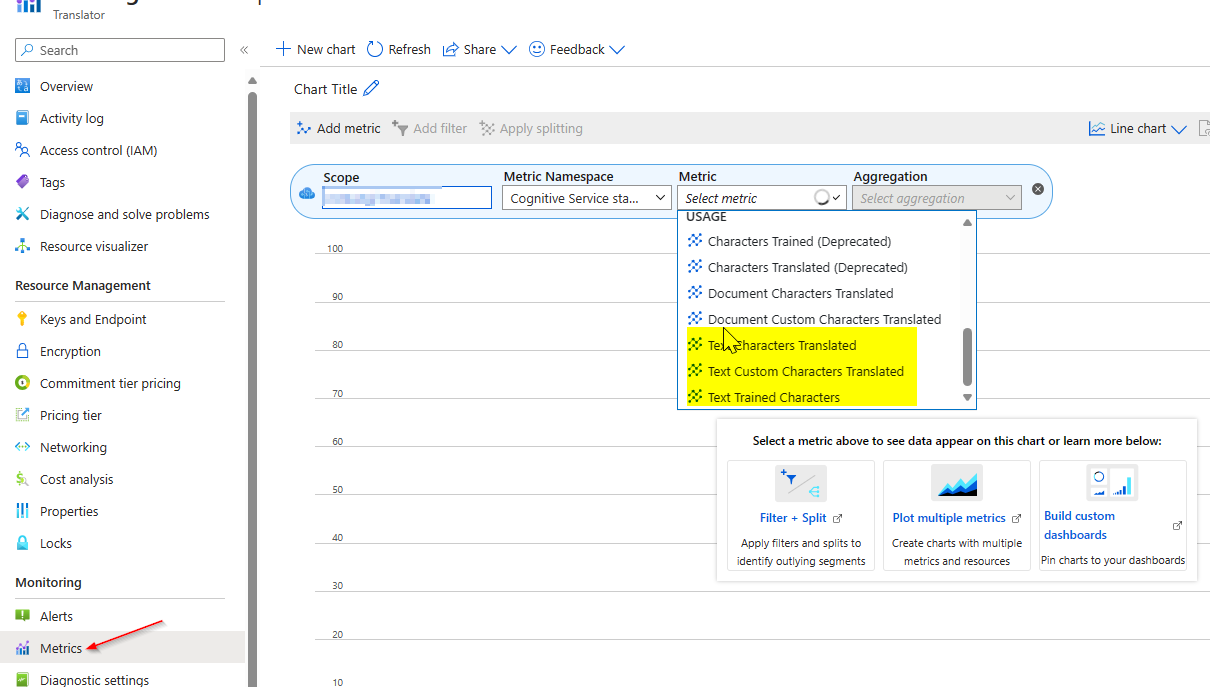1210x687 pixels.
Task: Open Keys and Endpoint key icon
Action: coord(23,319)
